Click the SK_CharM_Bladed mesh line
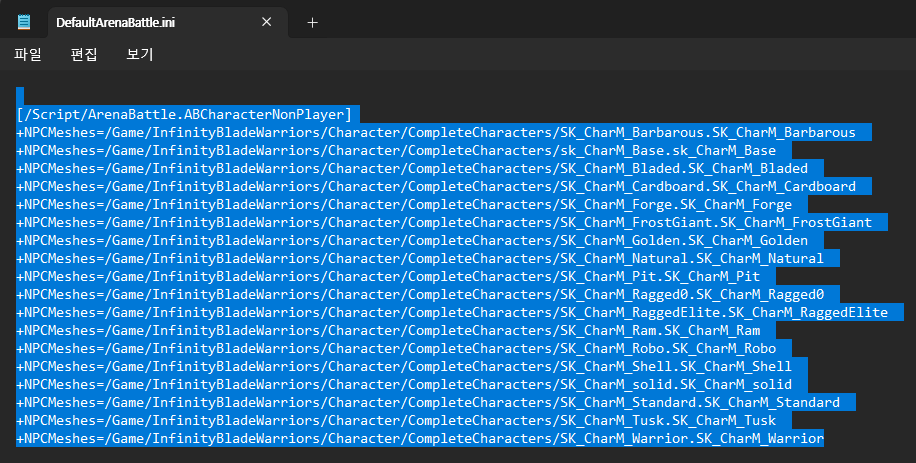 (x=412, y=169)
